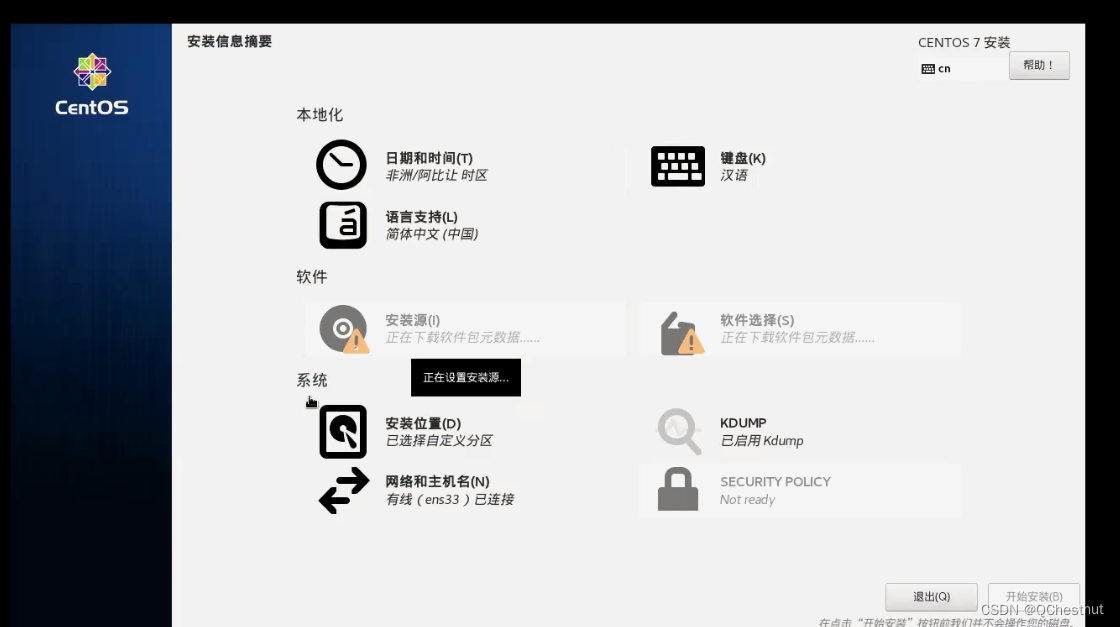
Task: Click the CentOS logo in sidebar
Action: point(92,84)
